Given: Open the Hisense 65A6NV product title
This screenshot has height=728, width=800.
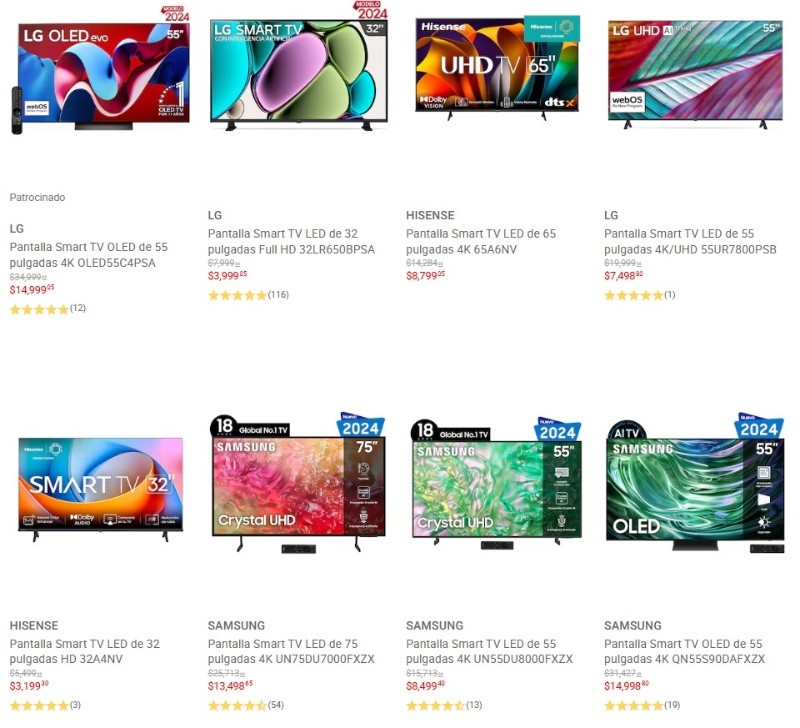Looking at the screenshot, I should (481, 242).
